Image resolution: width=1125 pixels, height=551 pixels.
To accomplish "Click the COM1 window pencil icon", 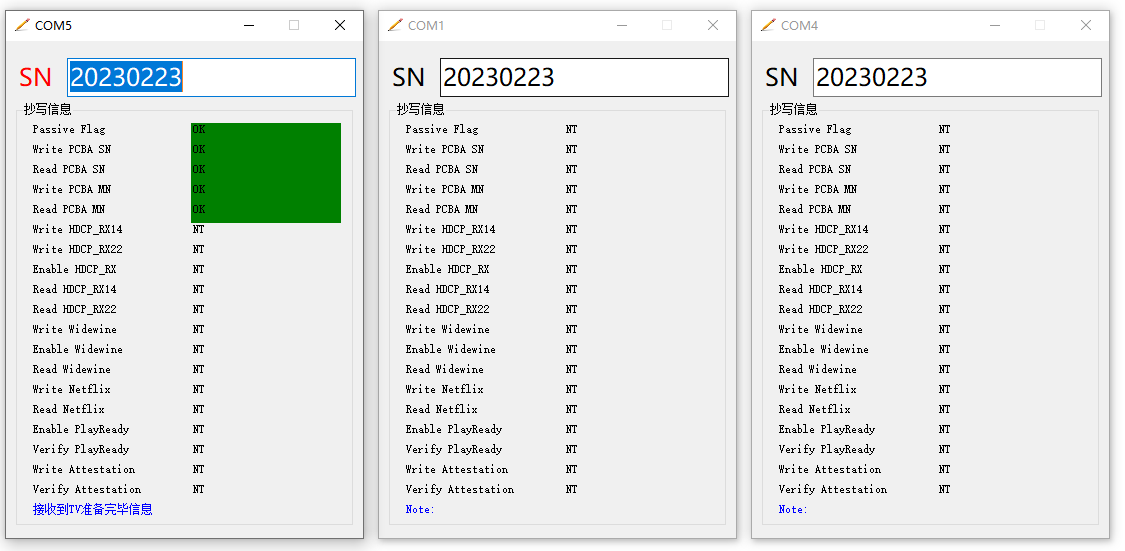I will 395,25.
